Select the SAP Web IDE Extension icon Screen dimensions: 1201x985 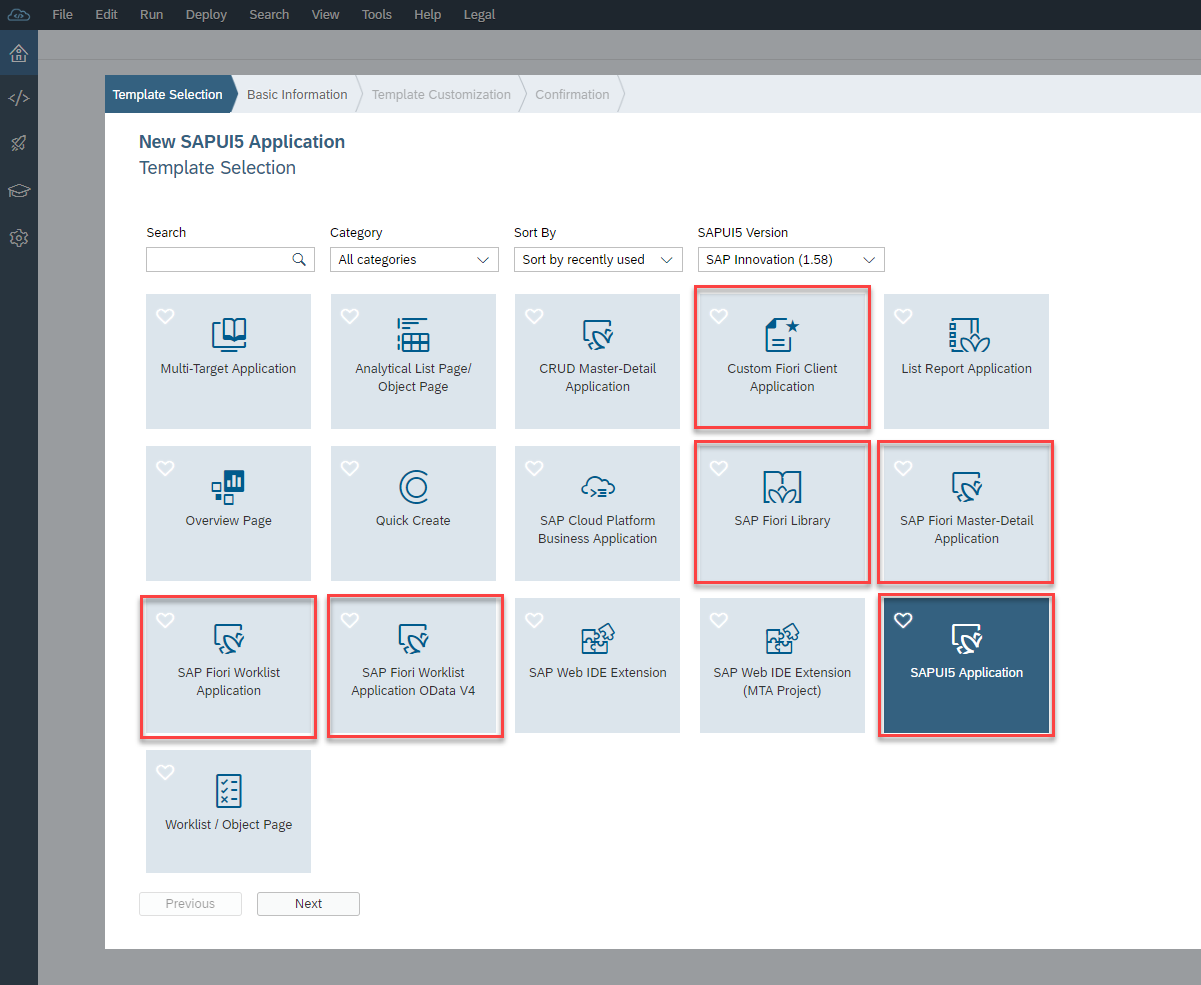point(598,639)
